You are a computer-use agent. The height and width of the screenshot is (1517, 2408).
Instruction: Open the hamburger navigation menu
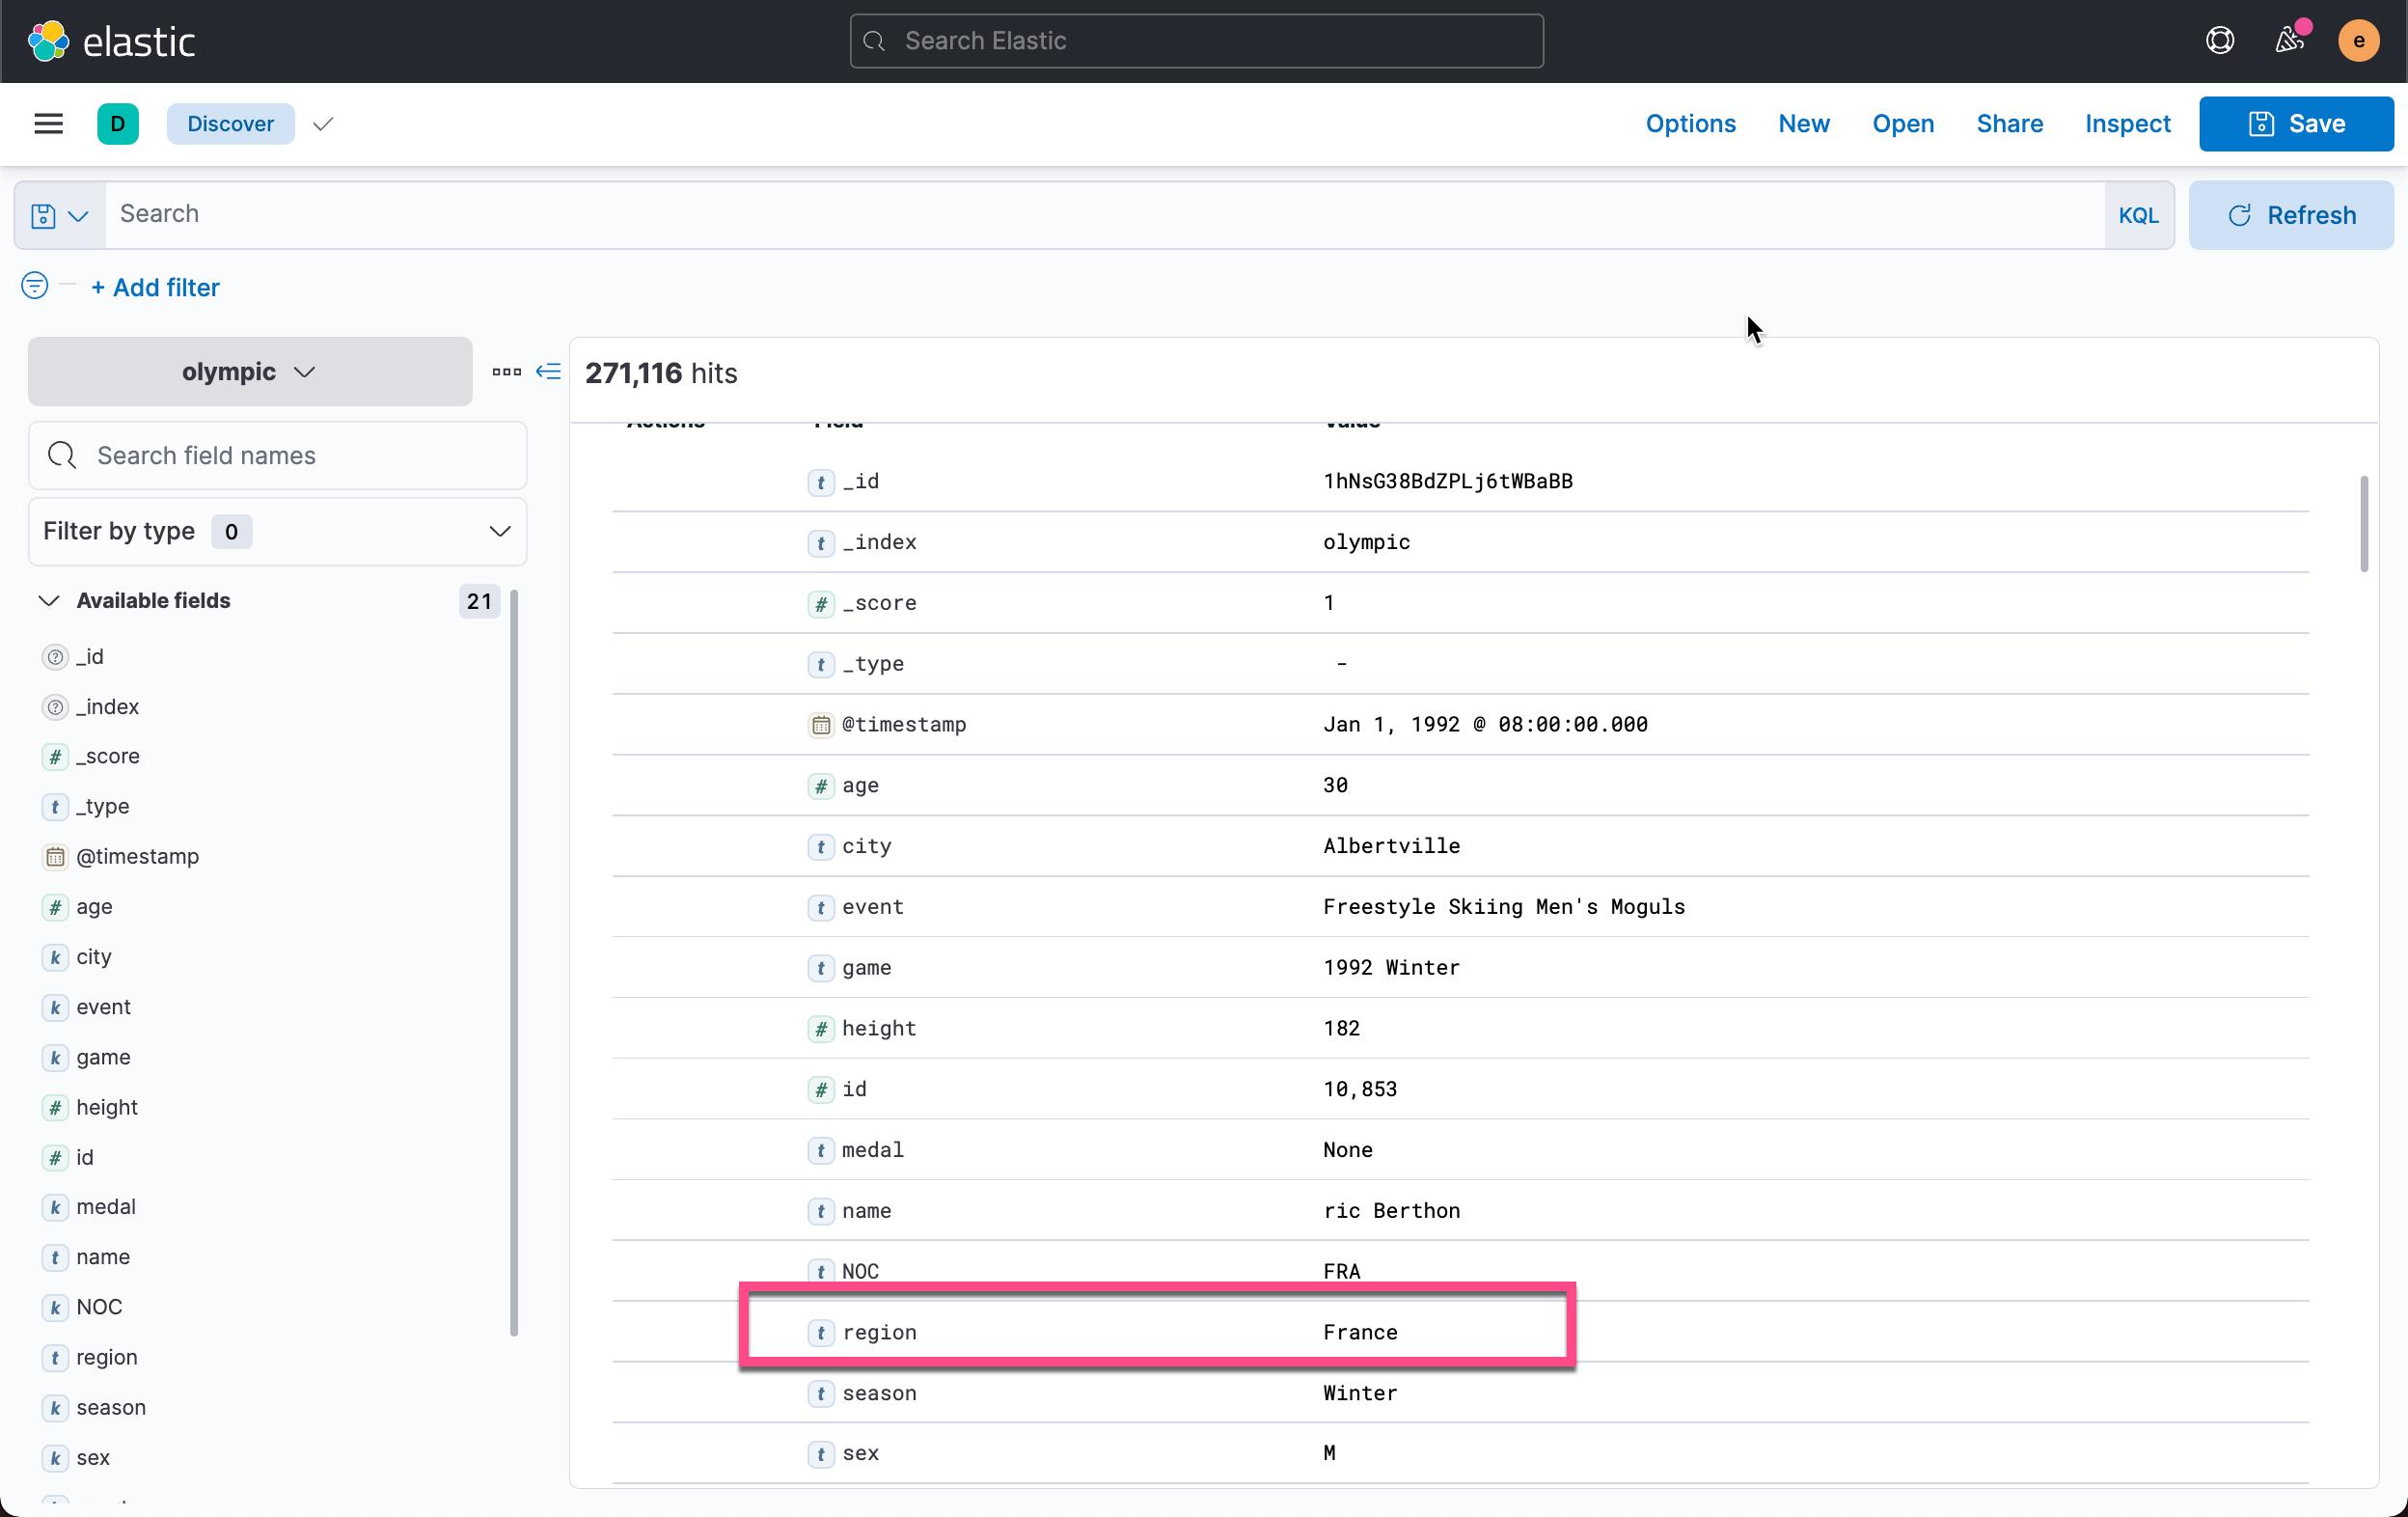click(48, 124)
